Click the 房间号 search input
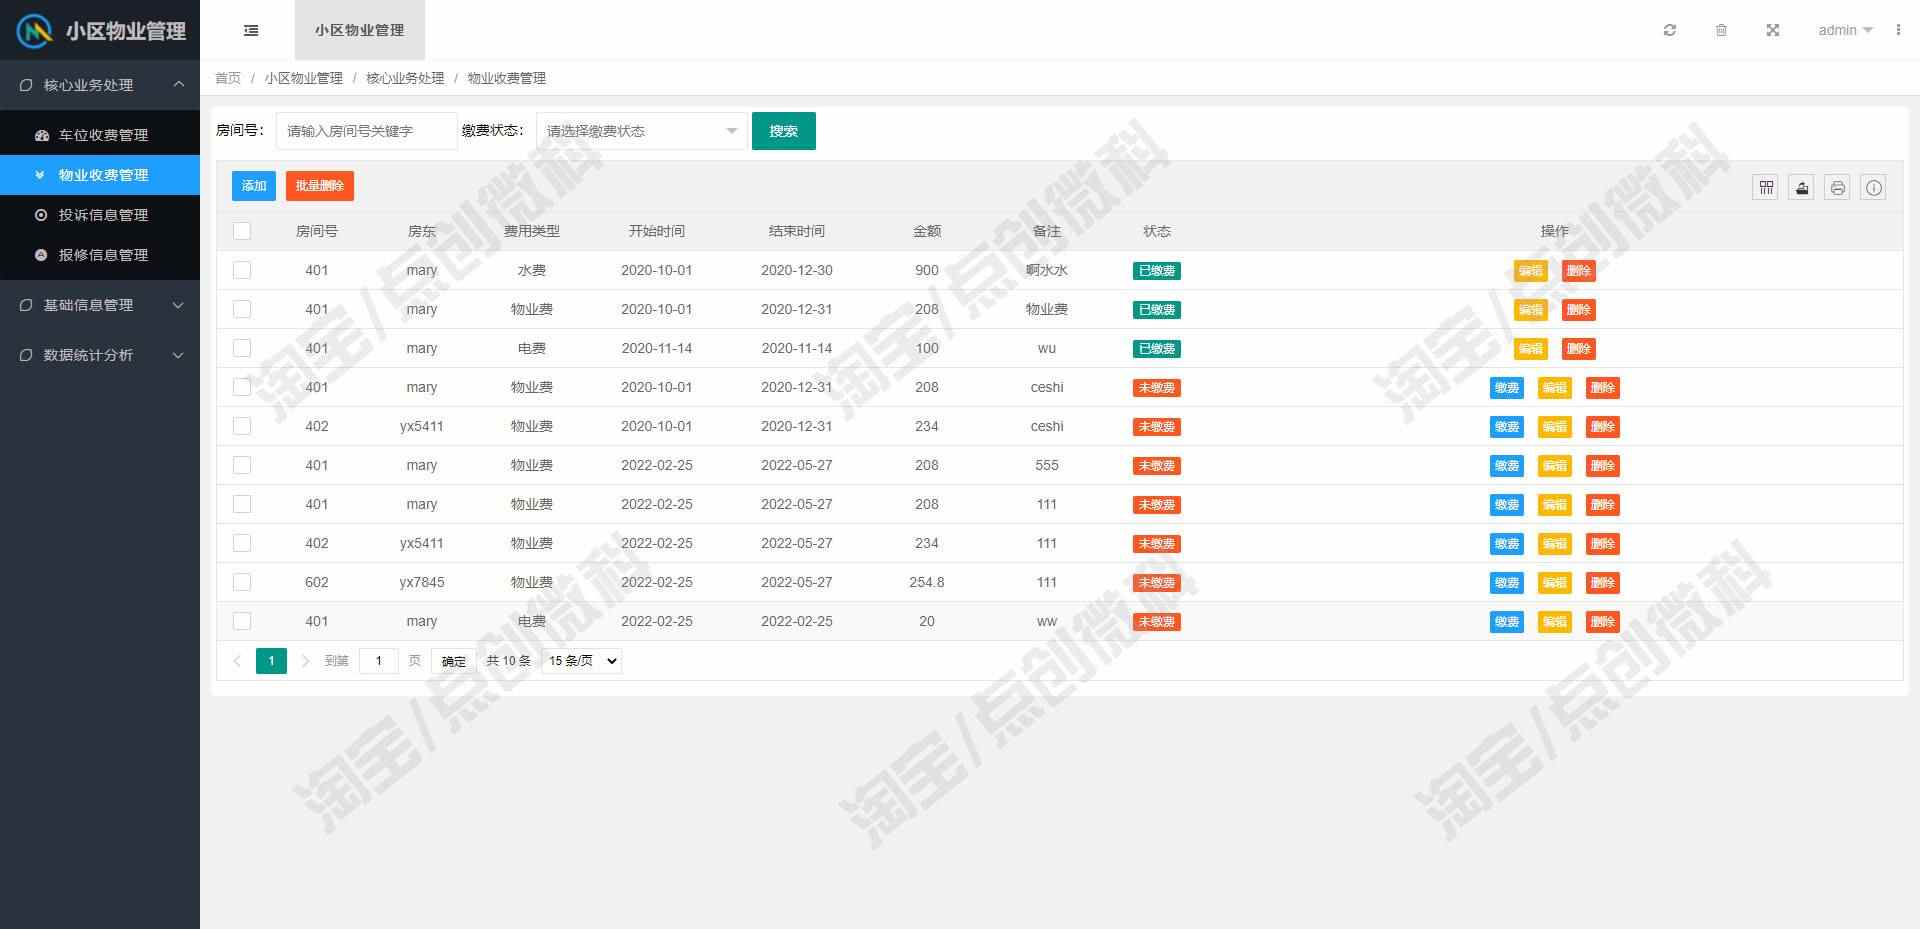This screenshot has width=1920, height=929. click(x=366, y=131)
